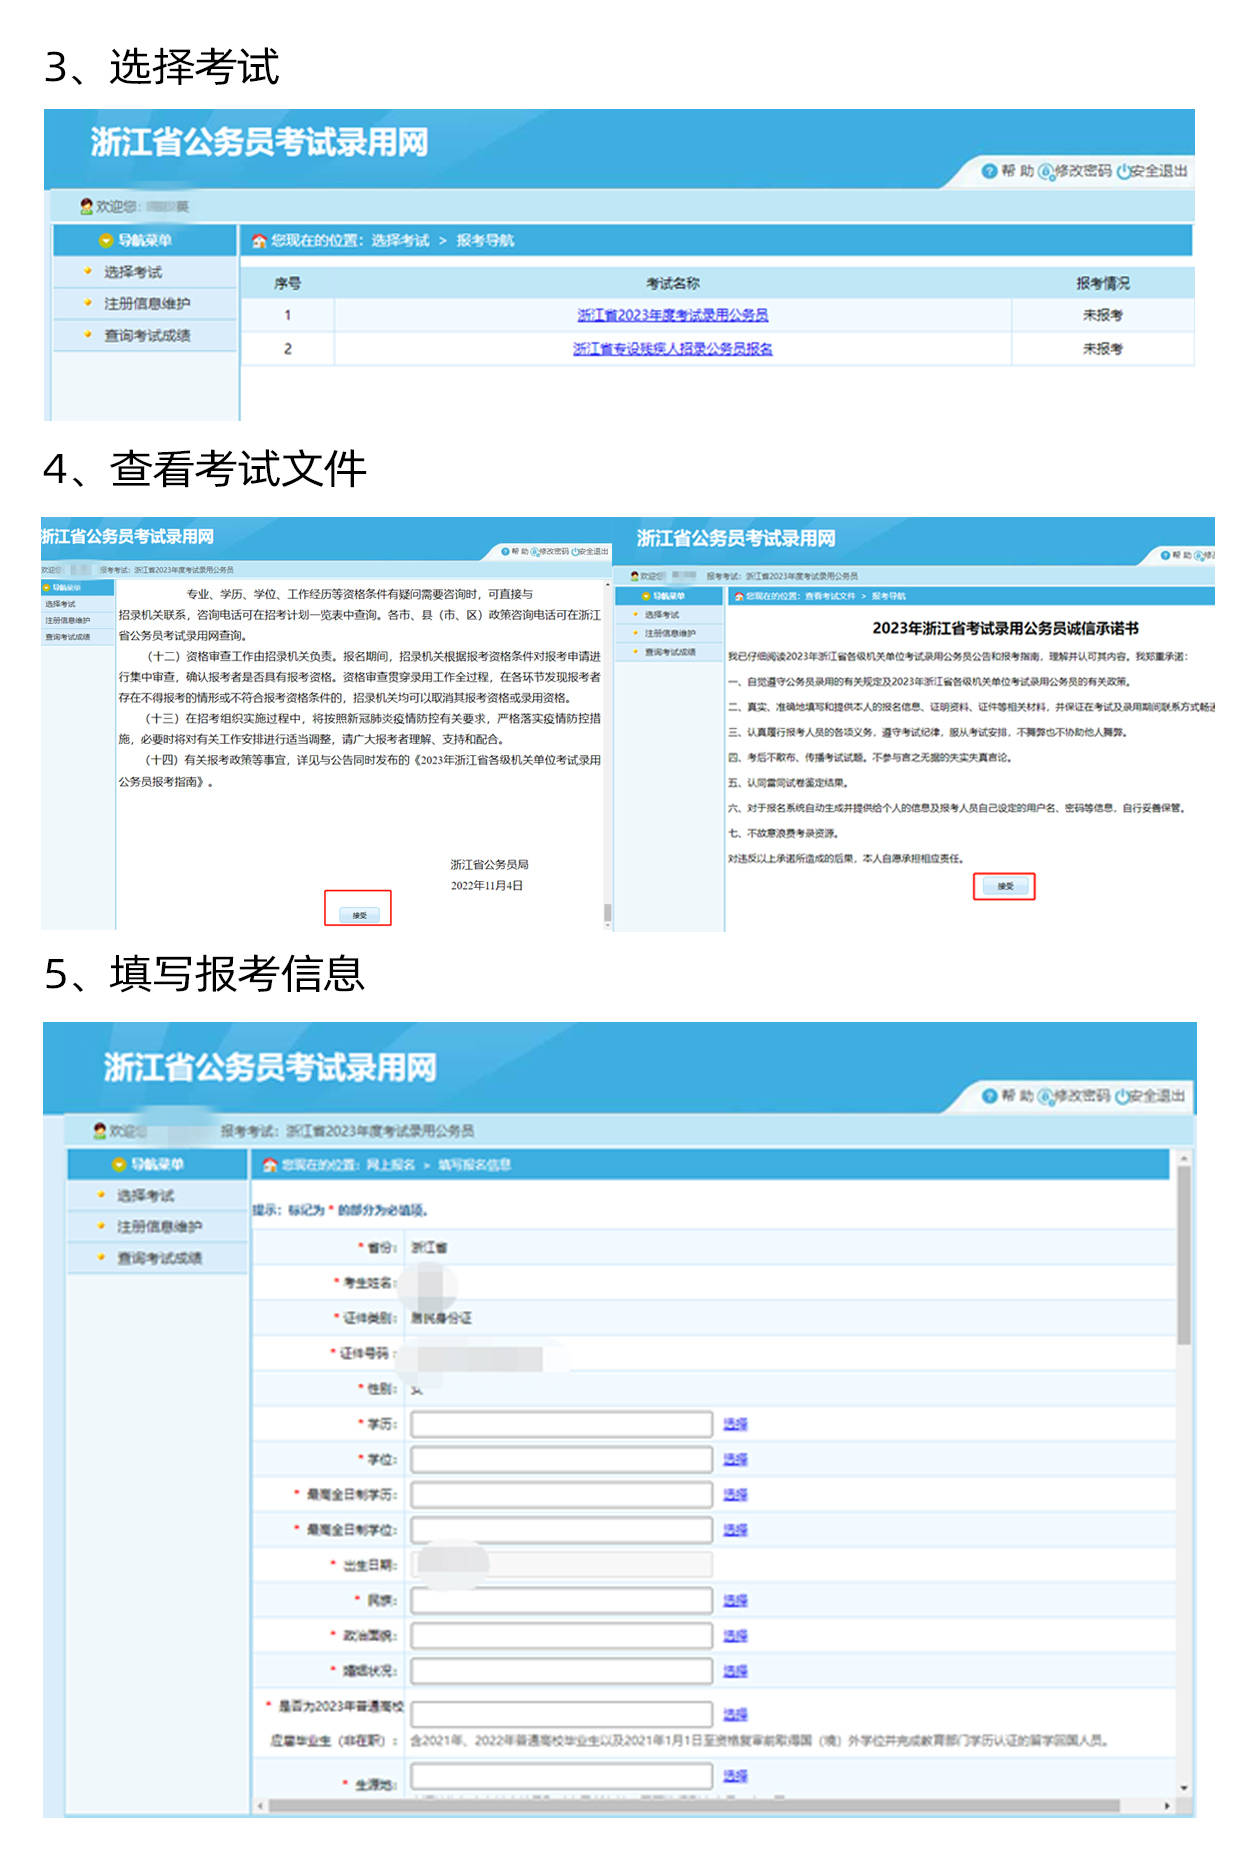Click help icon in step 3 screenshot header

click(x=989, y=171)
